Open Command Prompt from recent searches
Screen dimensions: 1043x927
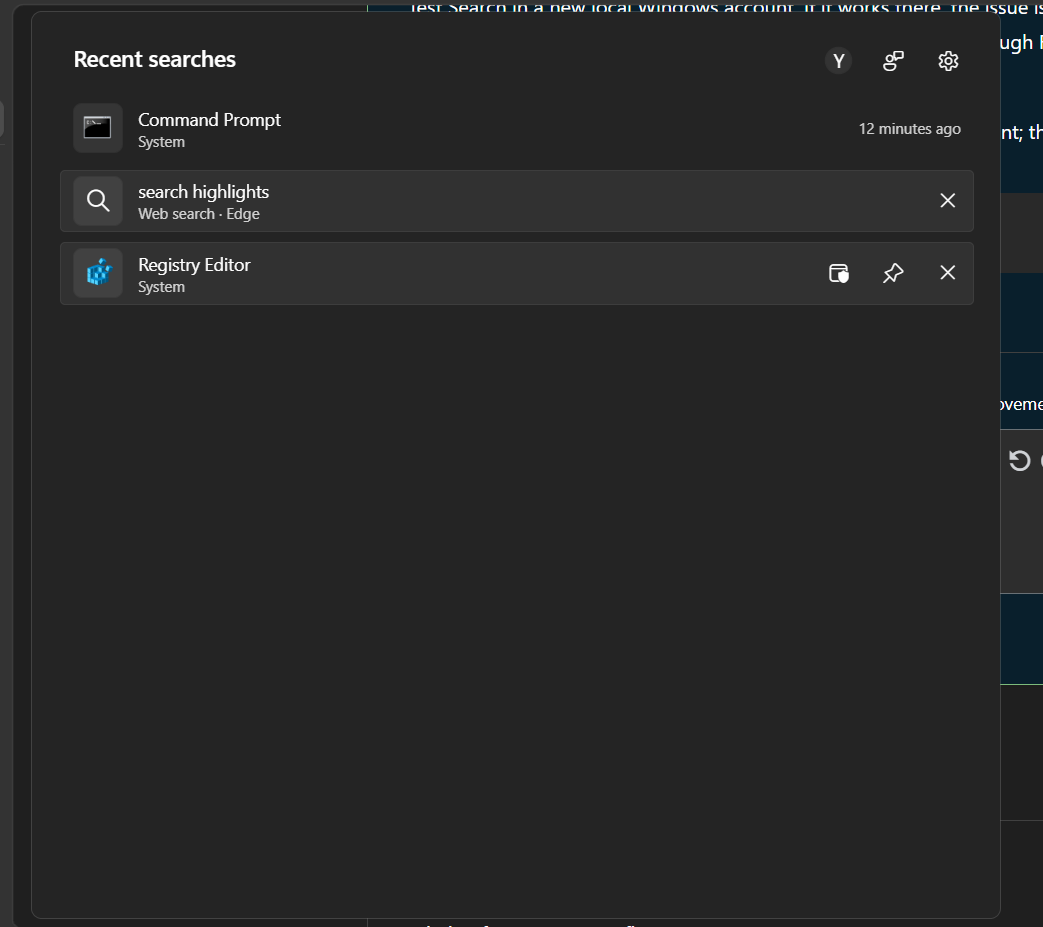pos(517,128)
